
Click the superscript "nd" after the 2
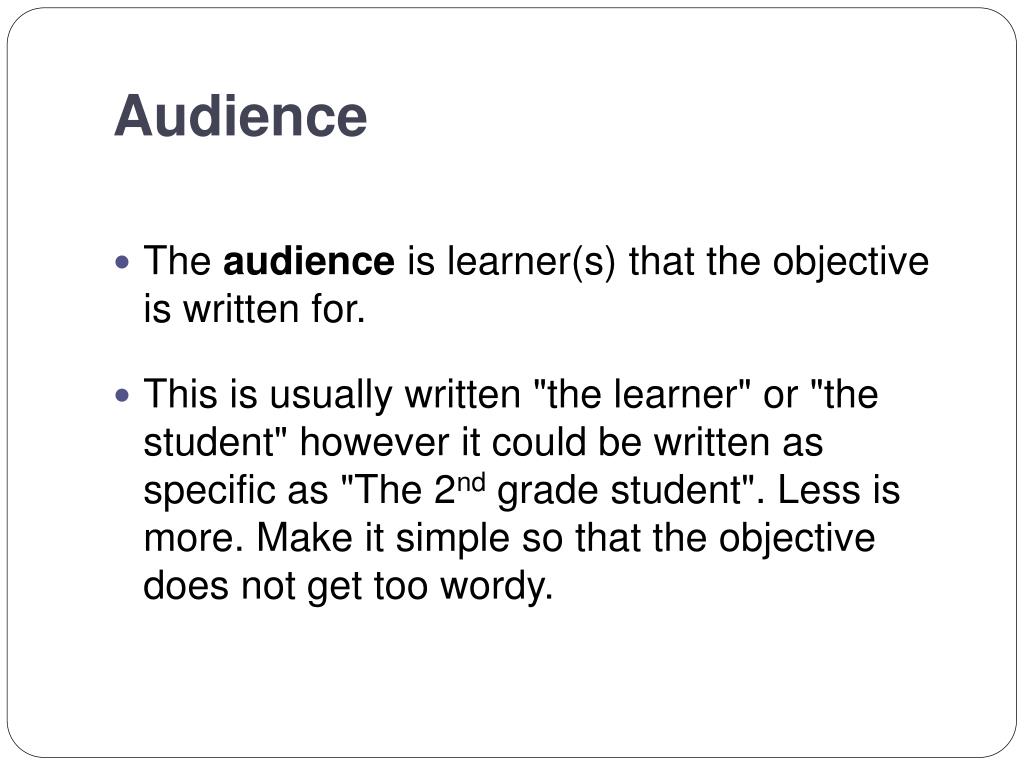471,483
